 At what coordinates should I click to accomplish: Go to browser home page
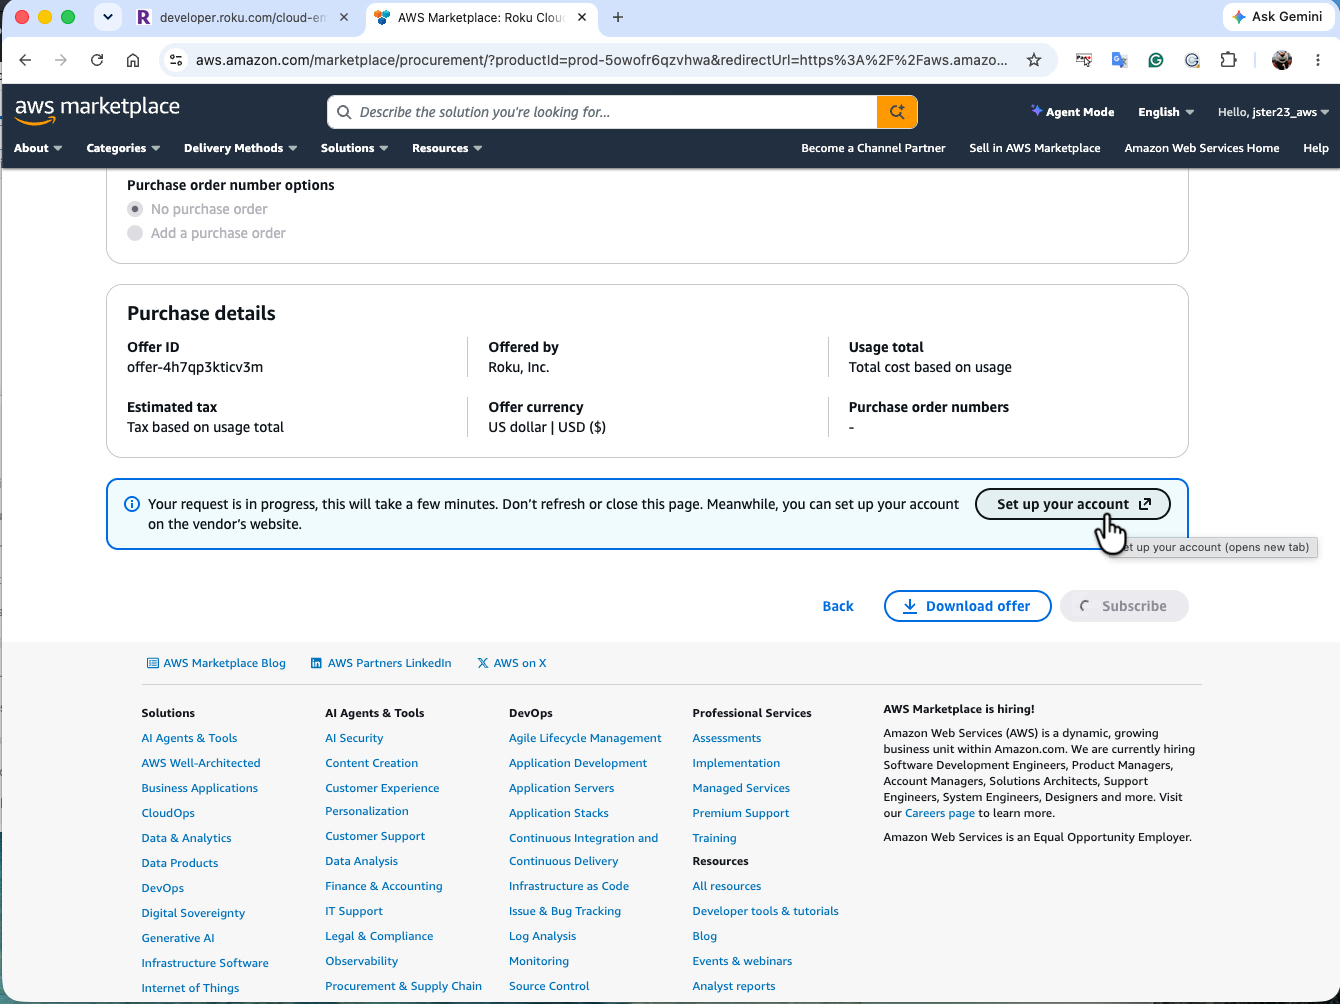click(133, 60)
